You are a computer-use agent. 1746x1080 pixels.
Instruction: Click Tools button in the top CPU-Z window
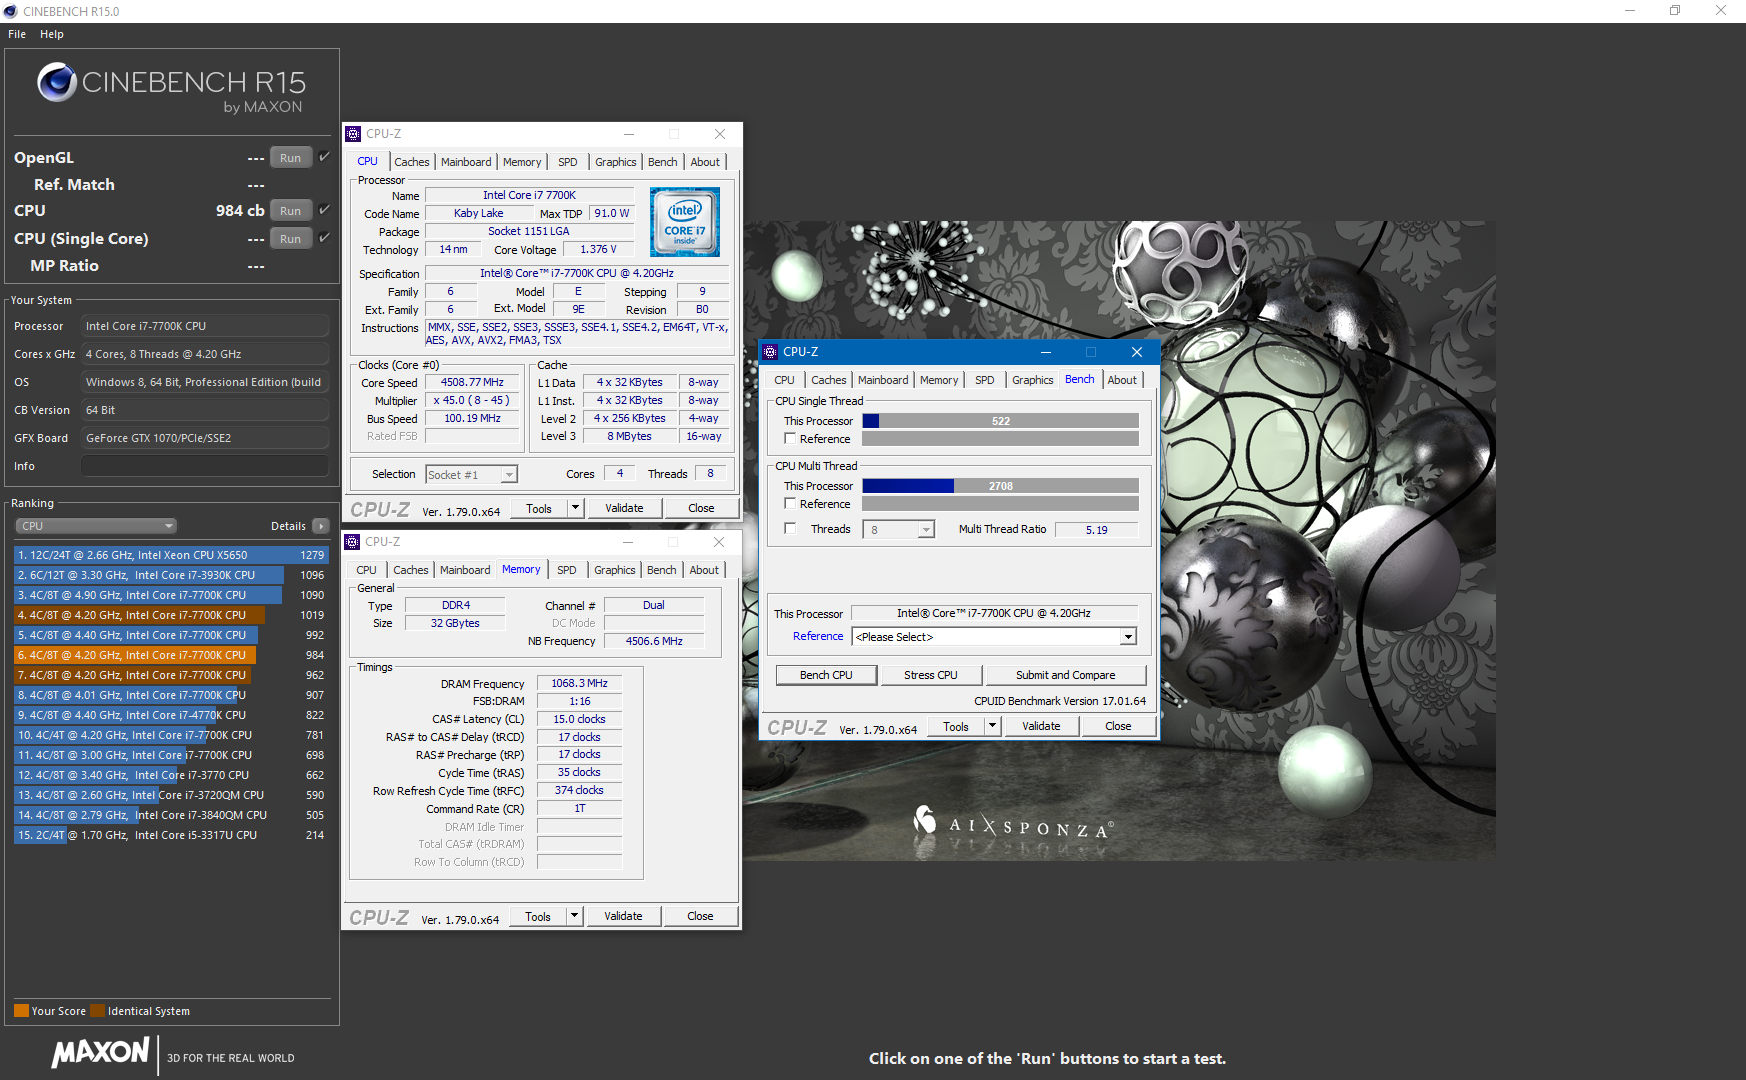539,508
